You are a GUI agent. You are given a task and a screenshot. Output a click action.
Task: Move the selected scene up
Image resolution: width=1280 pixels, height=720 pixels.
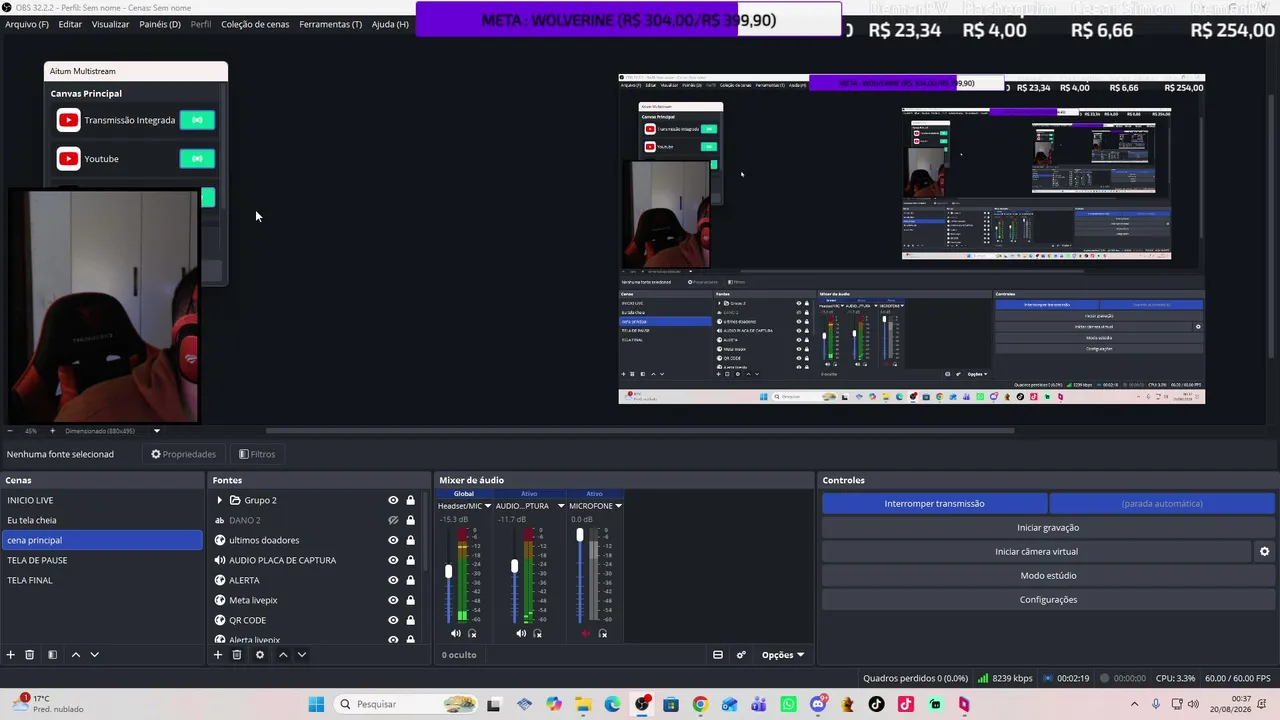pos(75,655)
